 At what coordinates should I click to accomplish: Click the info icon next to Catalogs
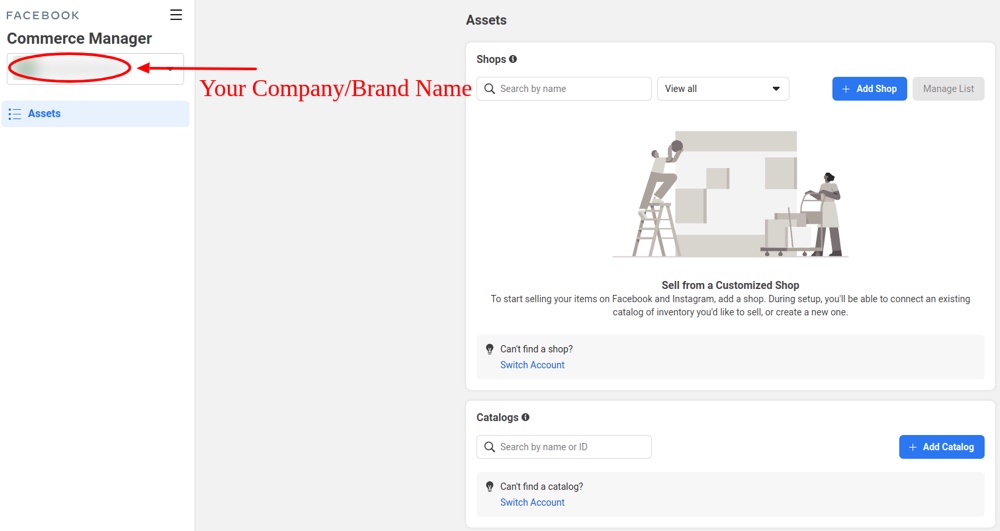click(525, 418)
